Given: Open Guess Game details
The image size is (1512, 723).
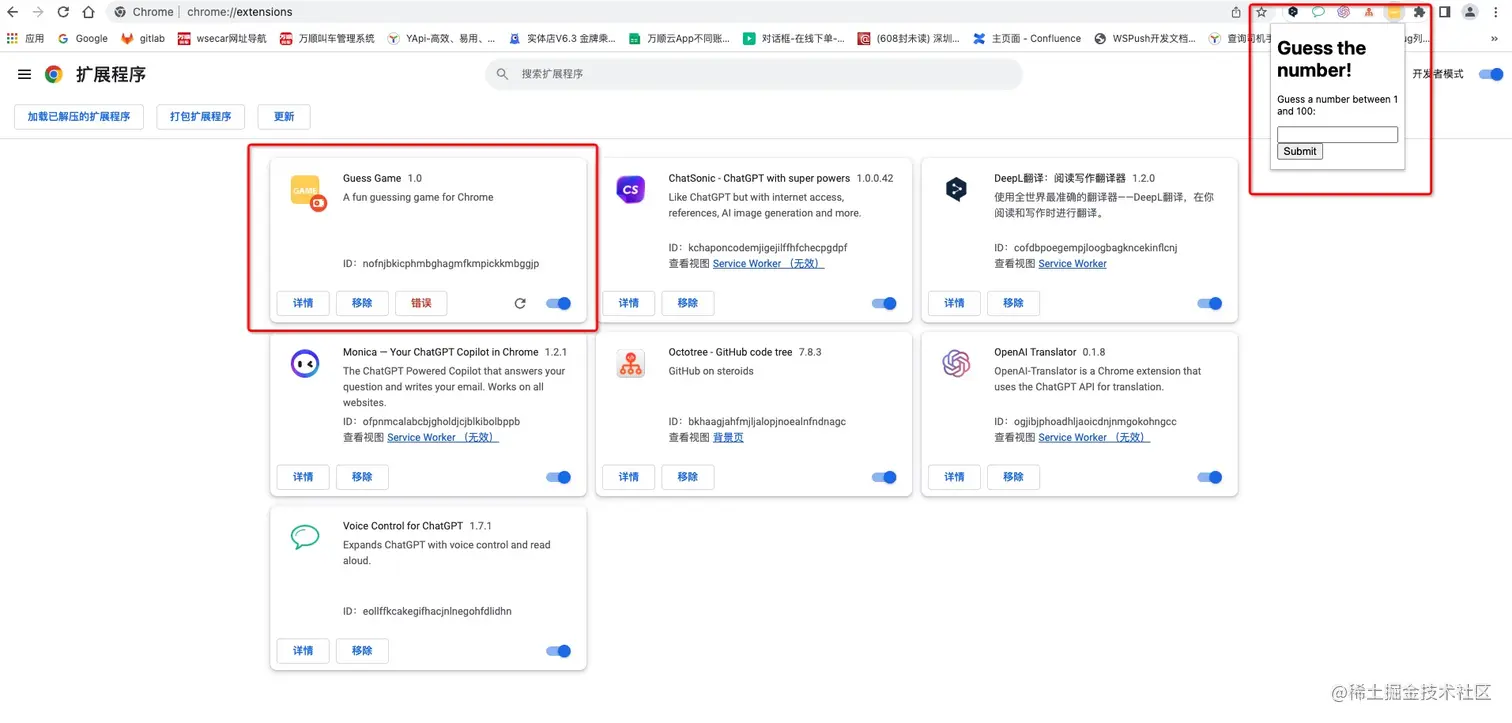Looking at the screenshot, I should point(303,303).
